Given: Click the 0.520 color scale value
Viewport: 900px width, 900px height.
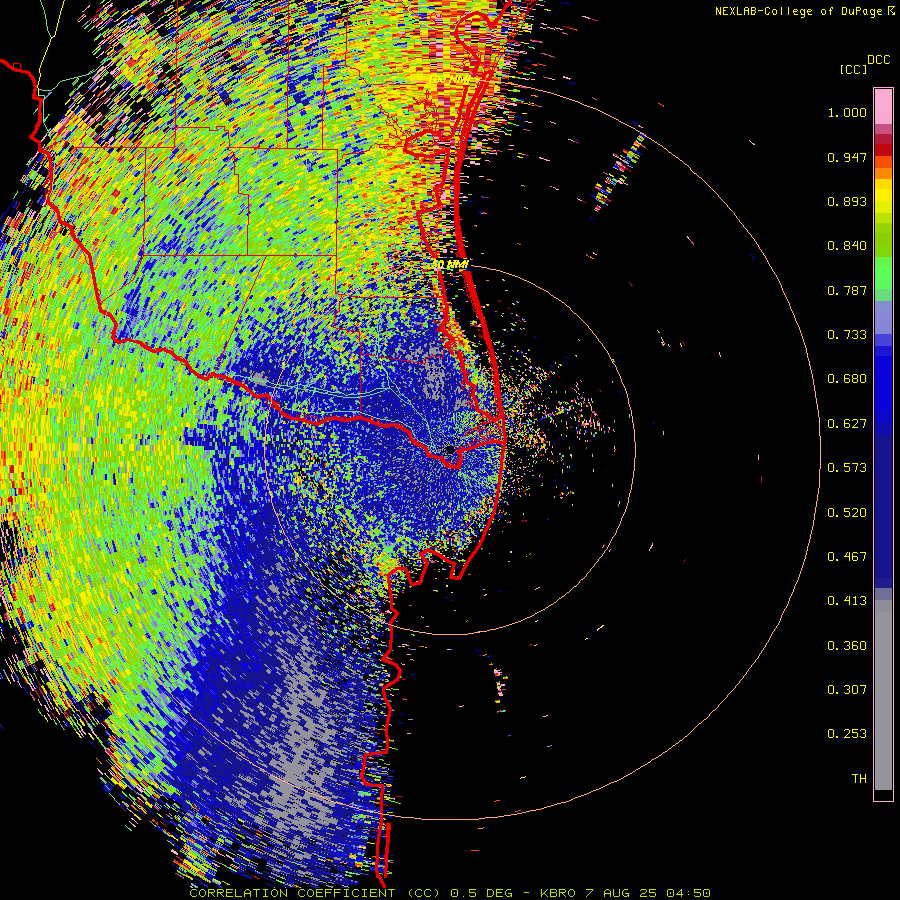Looking at the screenshot, I should 847,513.
